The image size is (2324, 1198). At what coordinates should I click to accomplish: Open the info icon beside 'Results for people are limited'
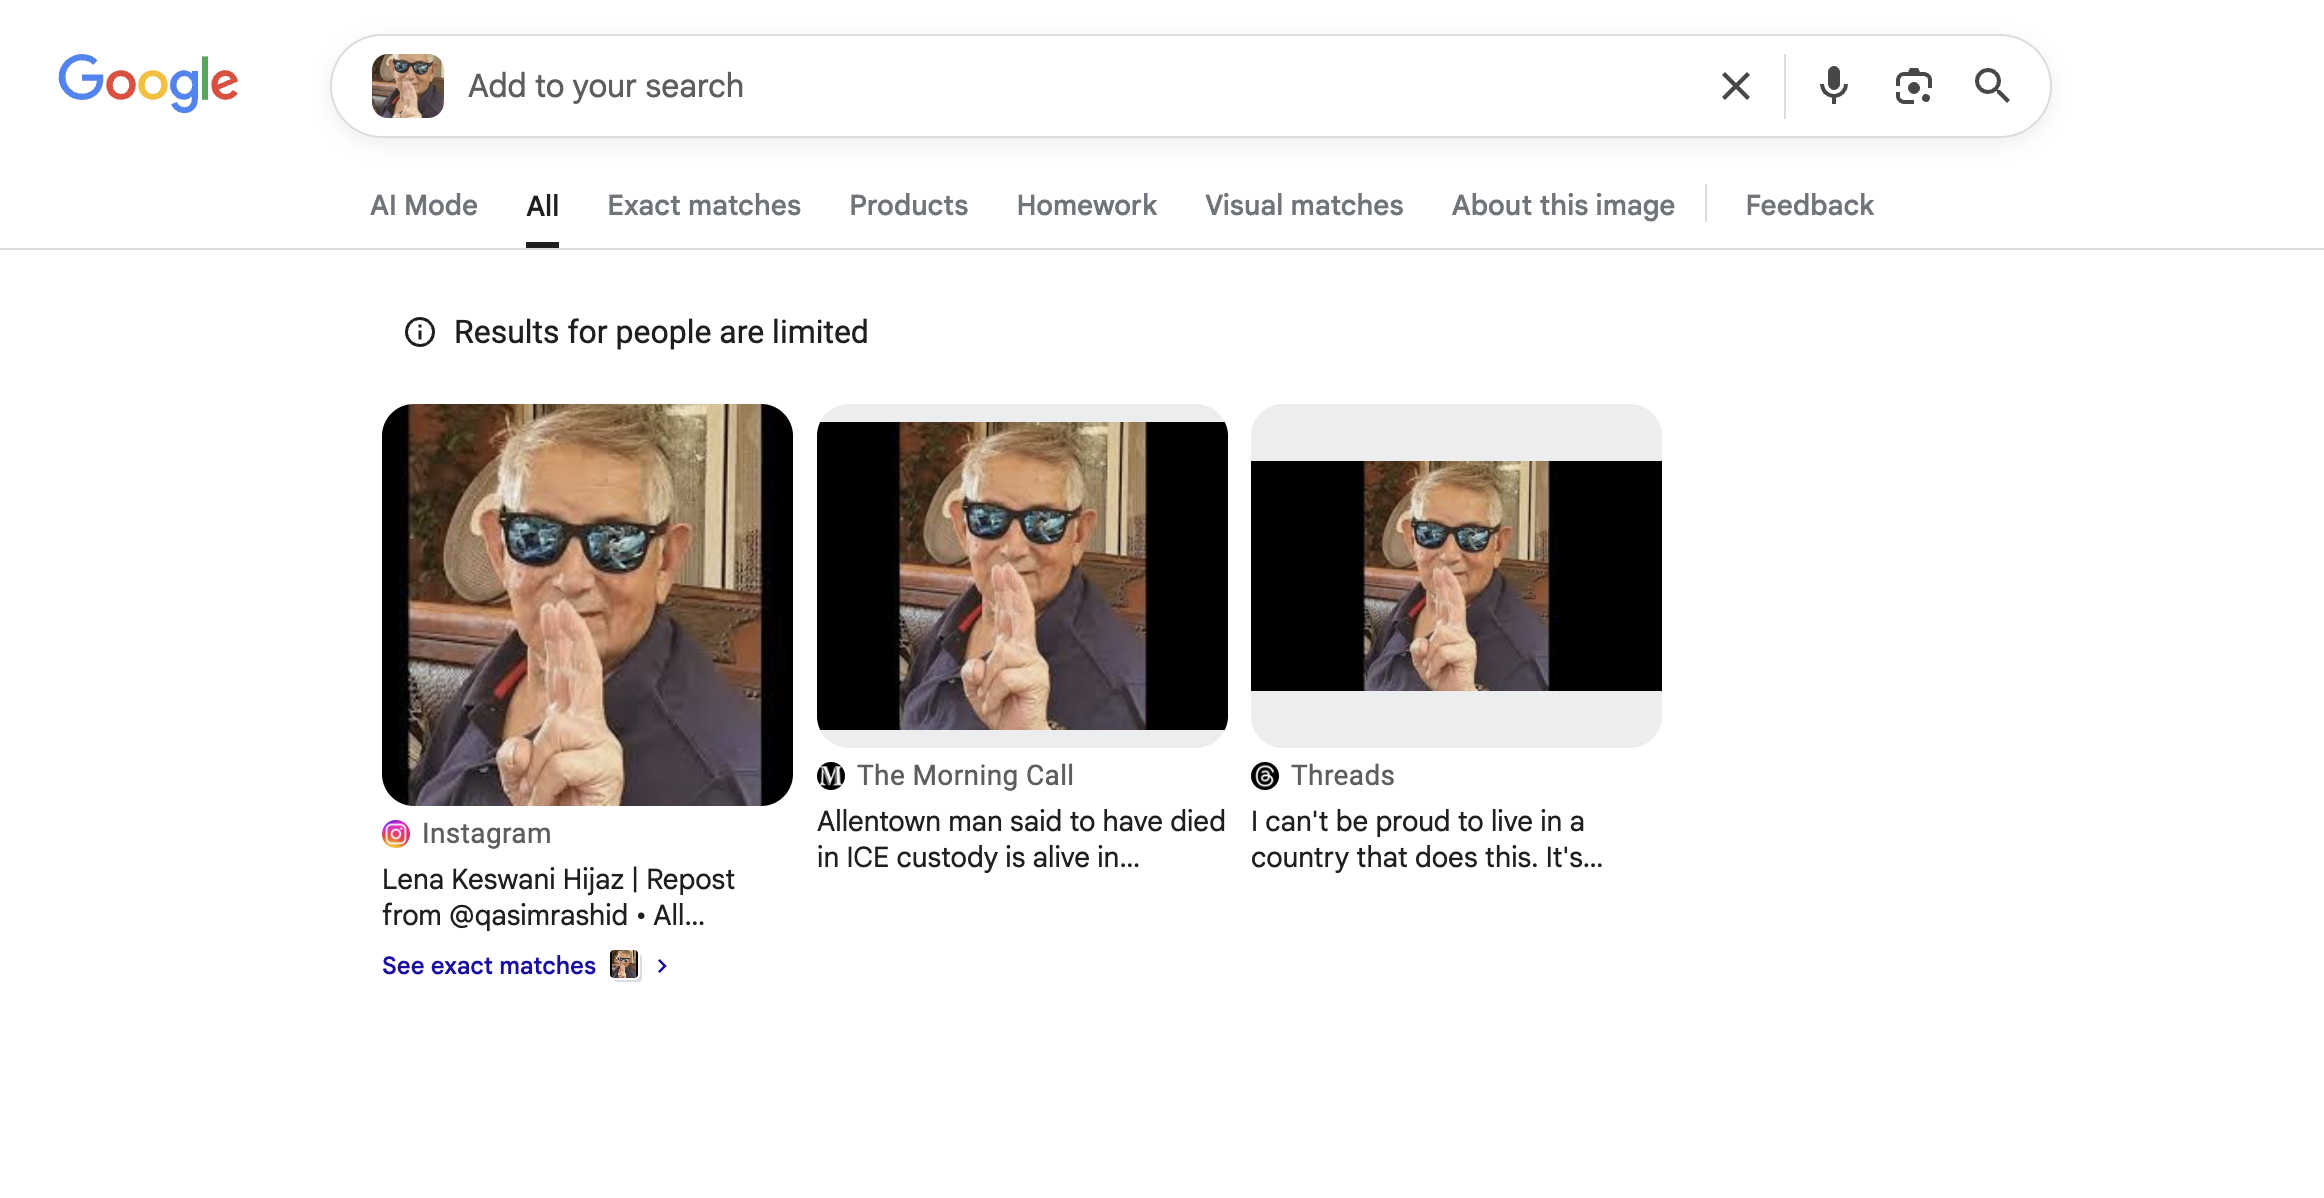[420, 332]
